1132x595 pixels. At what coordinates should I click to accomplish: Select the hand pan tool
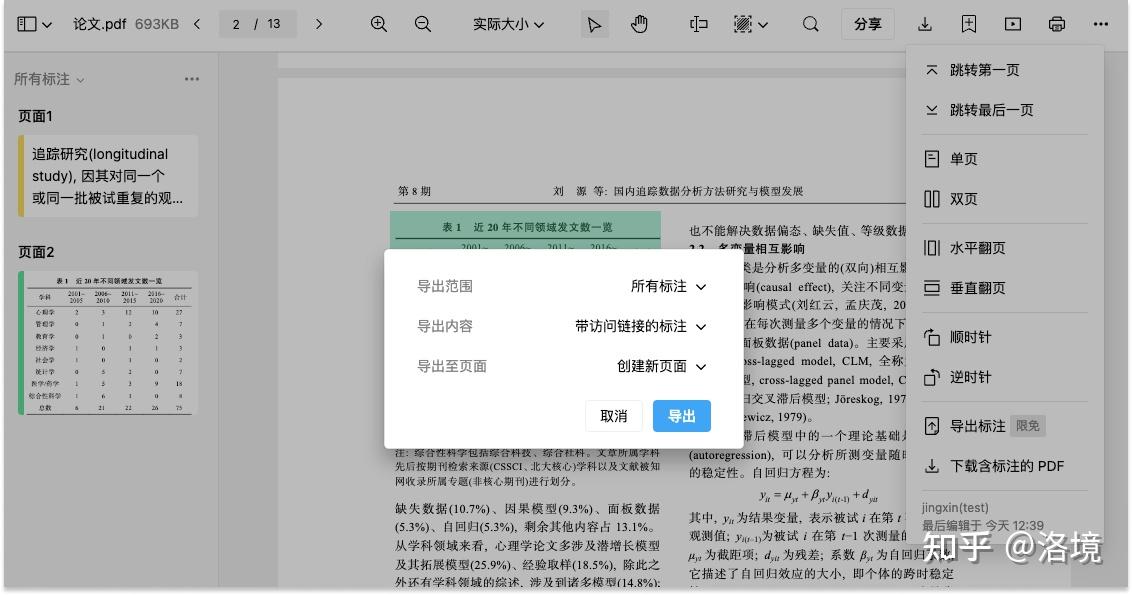point(639,24)
